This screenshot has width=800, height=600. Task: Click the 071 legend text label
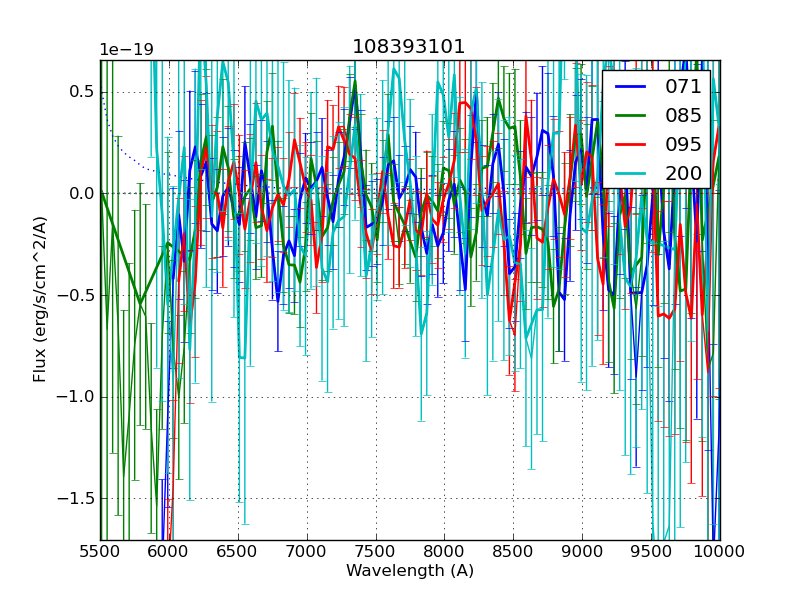click(x=683, y=87)
